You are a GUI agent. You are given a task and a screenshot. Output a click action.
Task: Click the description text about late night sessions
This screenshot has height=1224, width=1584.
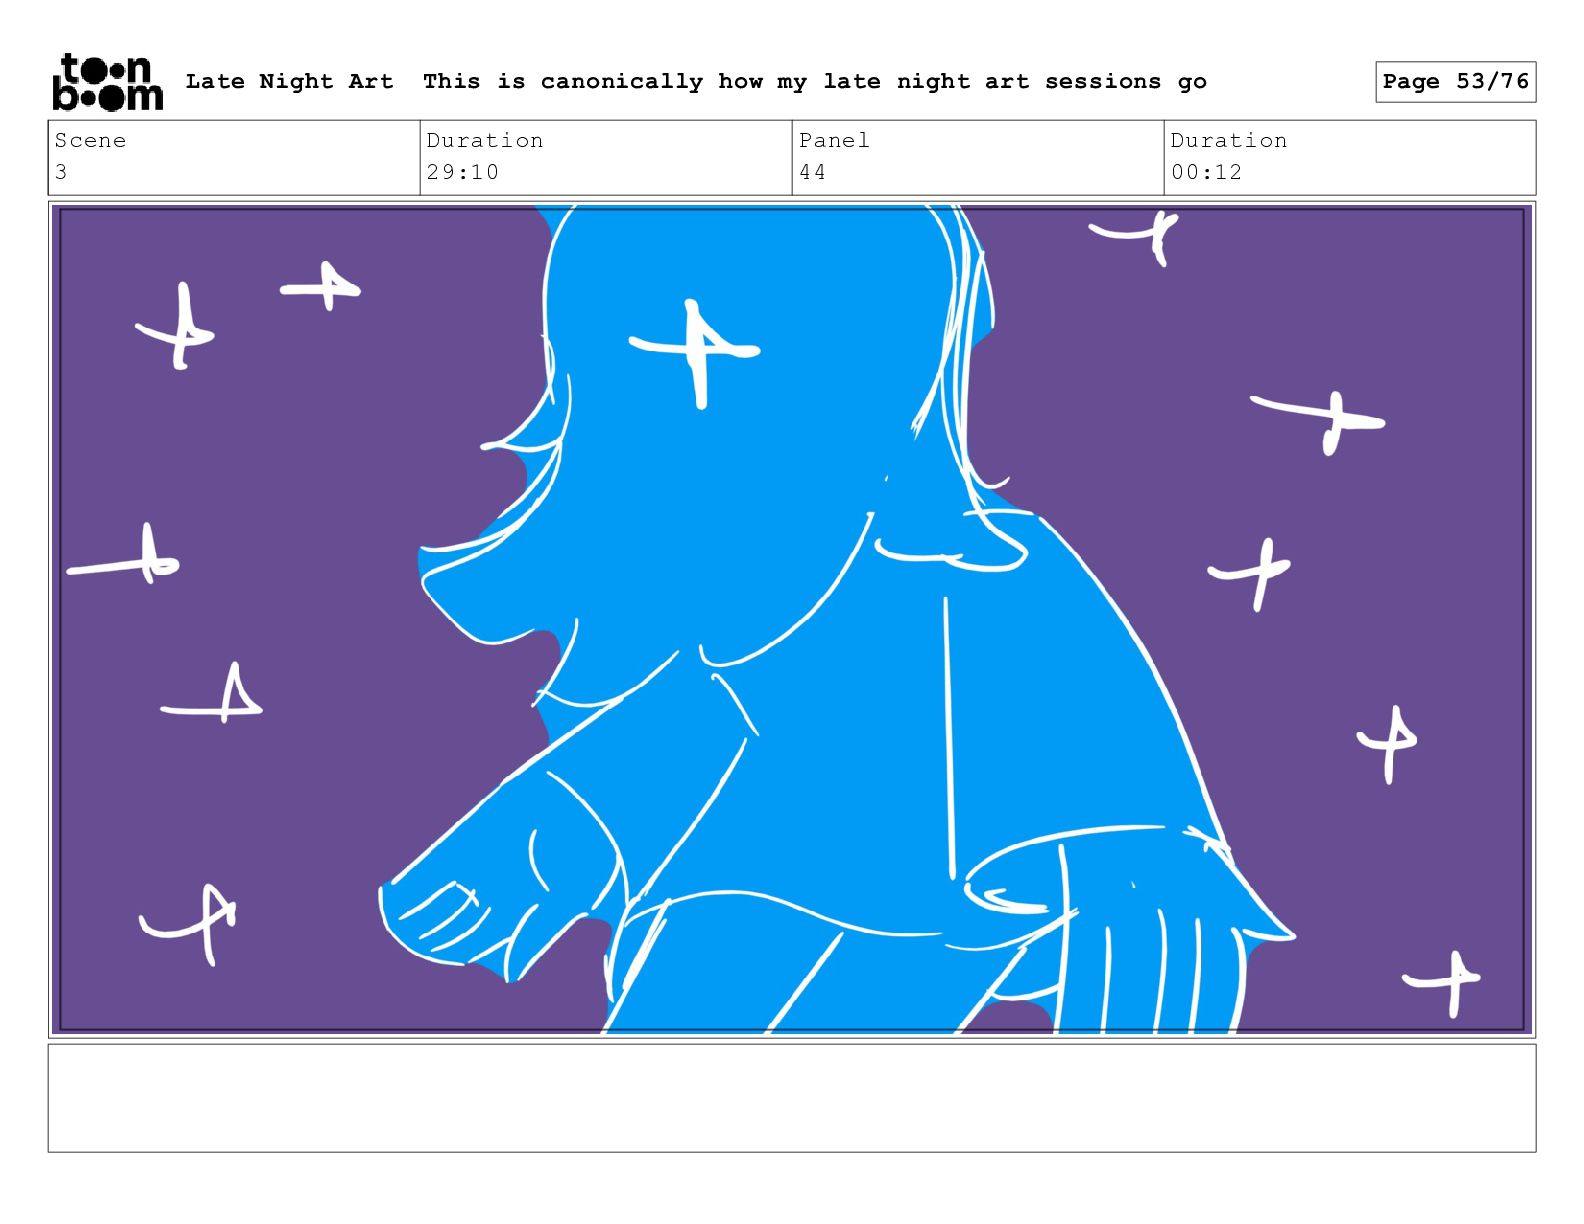(815, 81)
